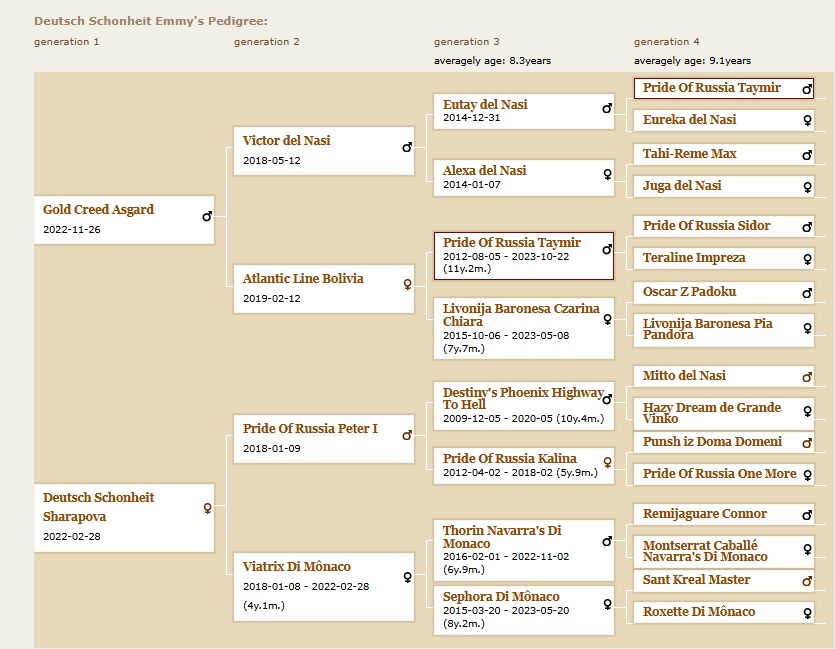835x649 pixels.
Task: Open Hazy Dream de Grande Vinko
Action: point(711,413)
